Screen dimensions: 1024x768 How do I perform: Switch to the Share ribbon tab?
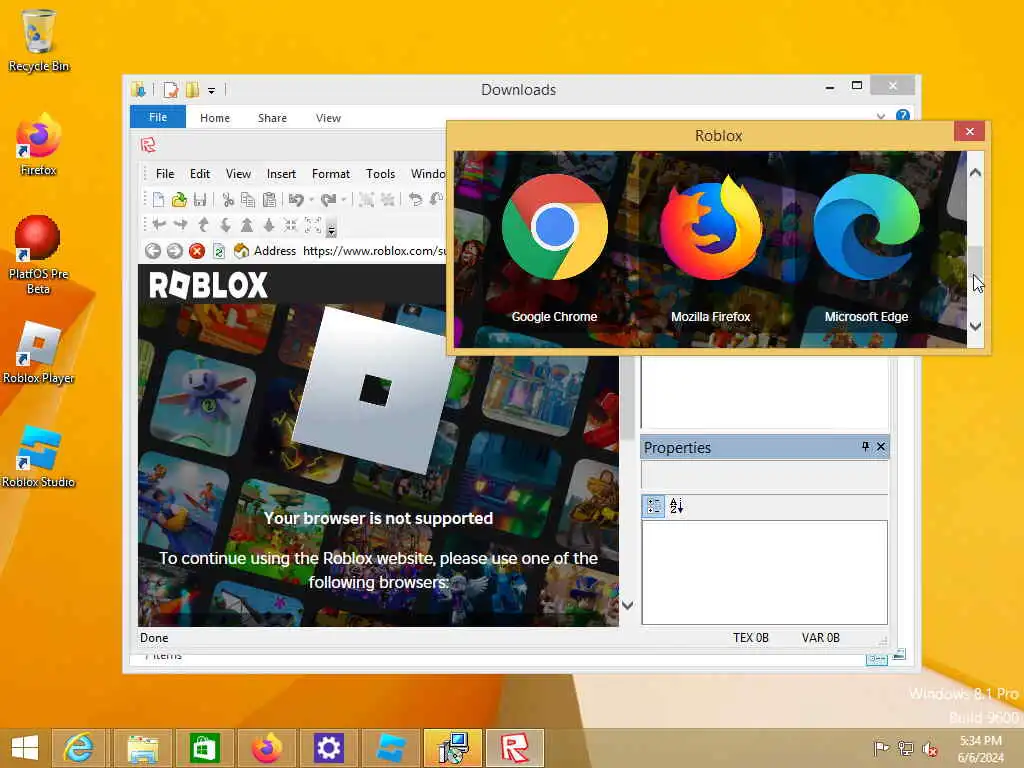272,118
